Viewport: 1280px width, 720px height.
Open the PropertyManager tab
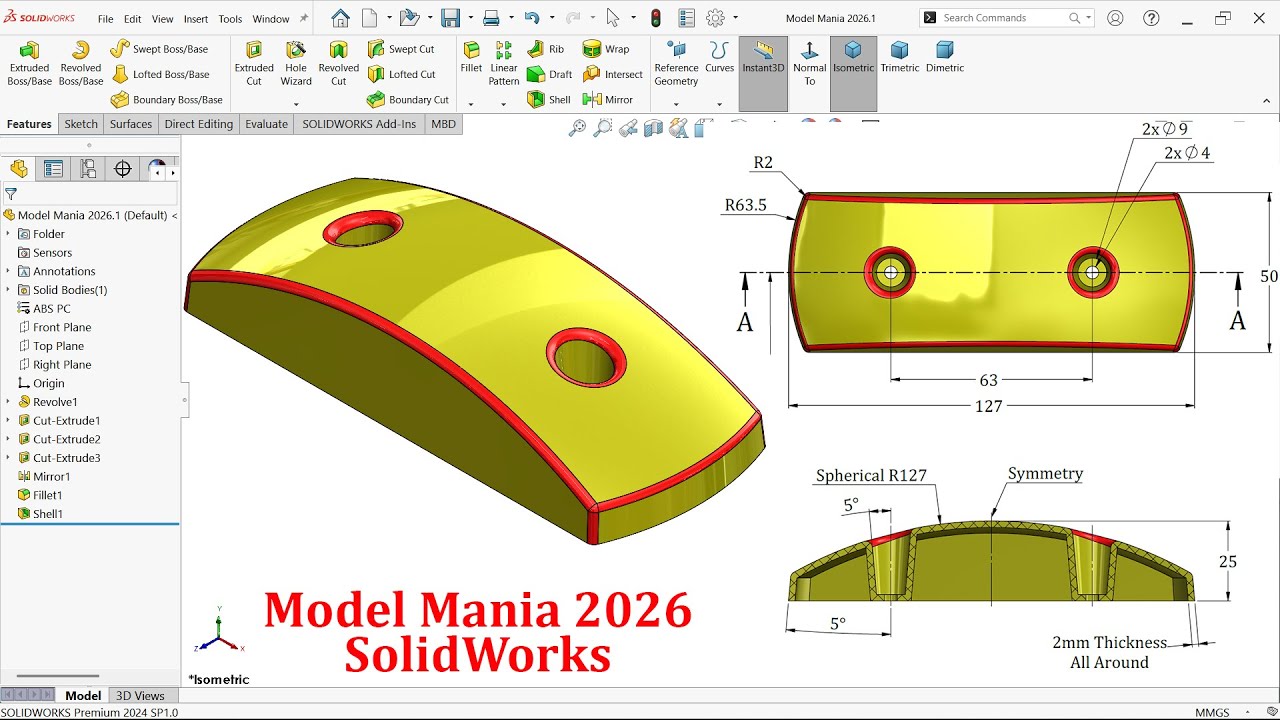coord(53,169)
